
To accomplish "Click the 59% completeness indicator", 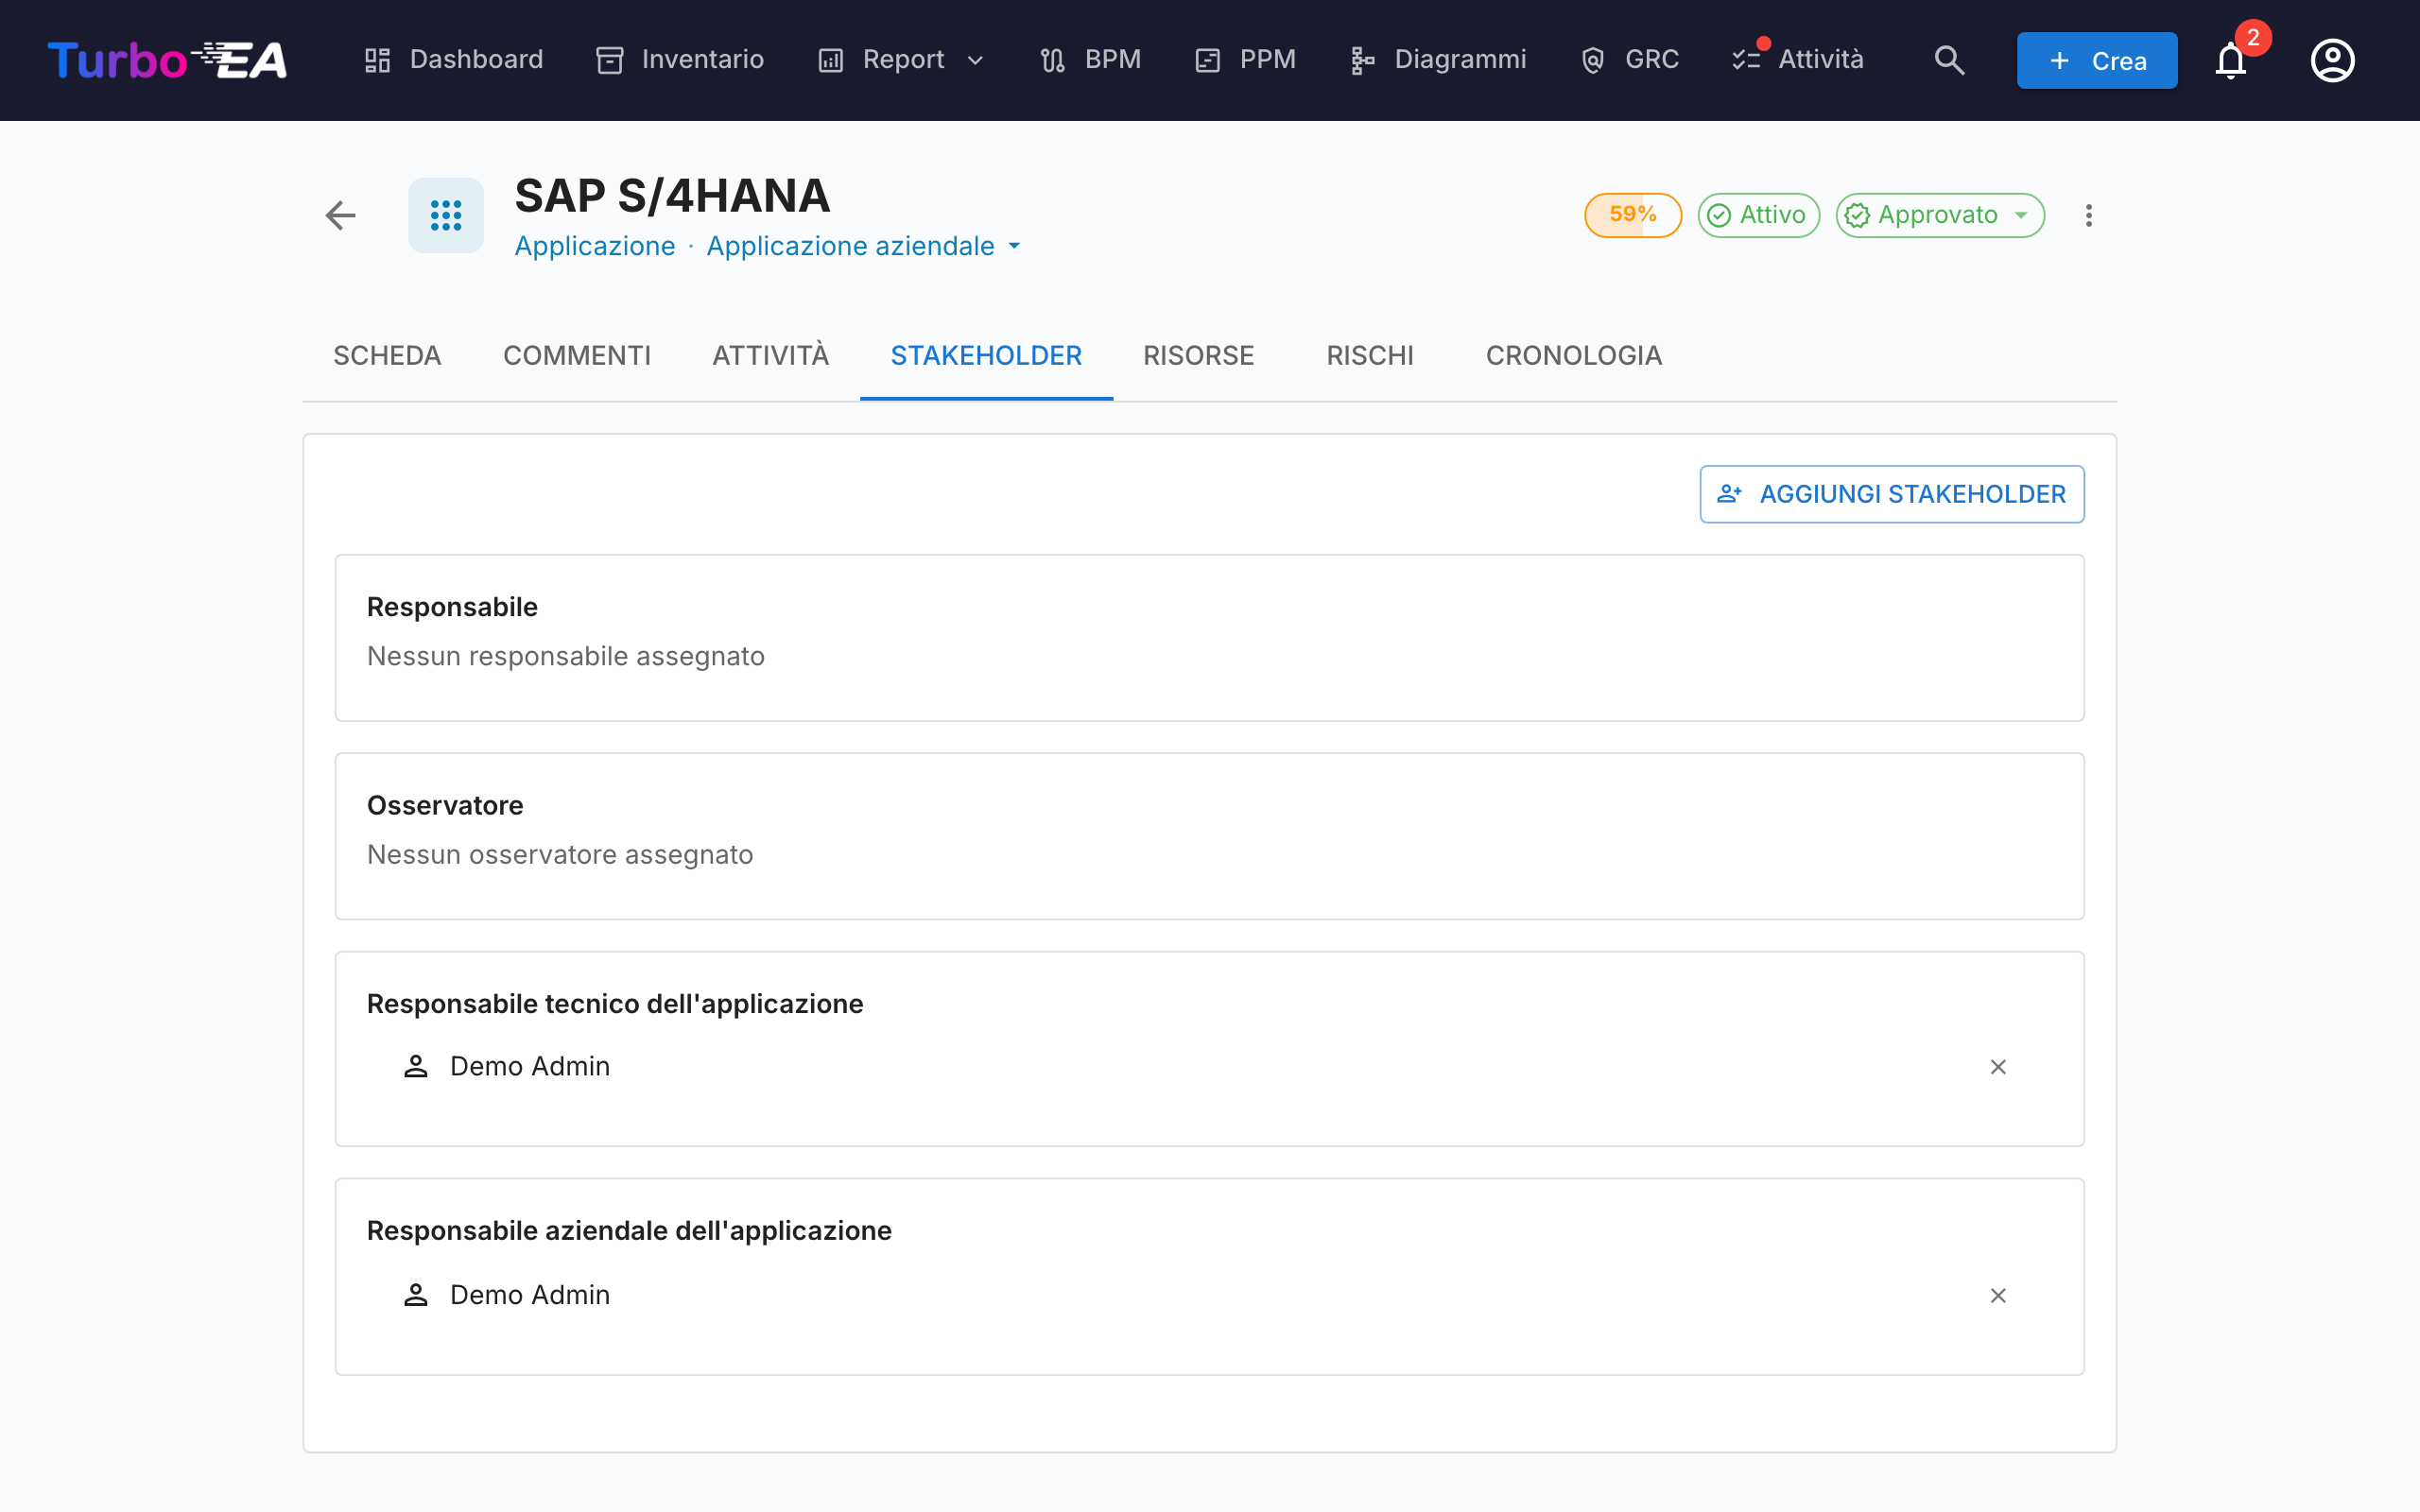I will click(x=1632, y=215).
